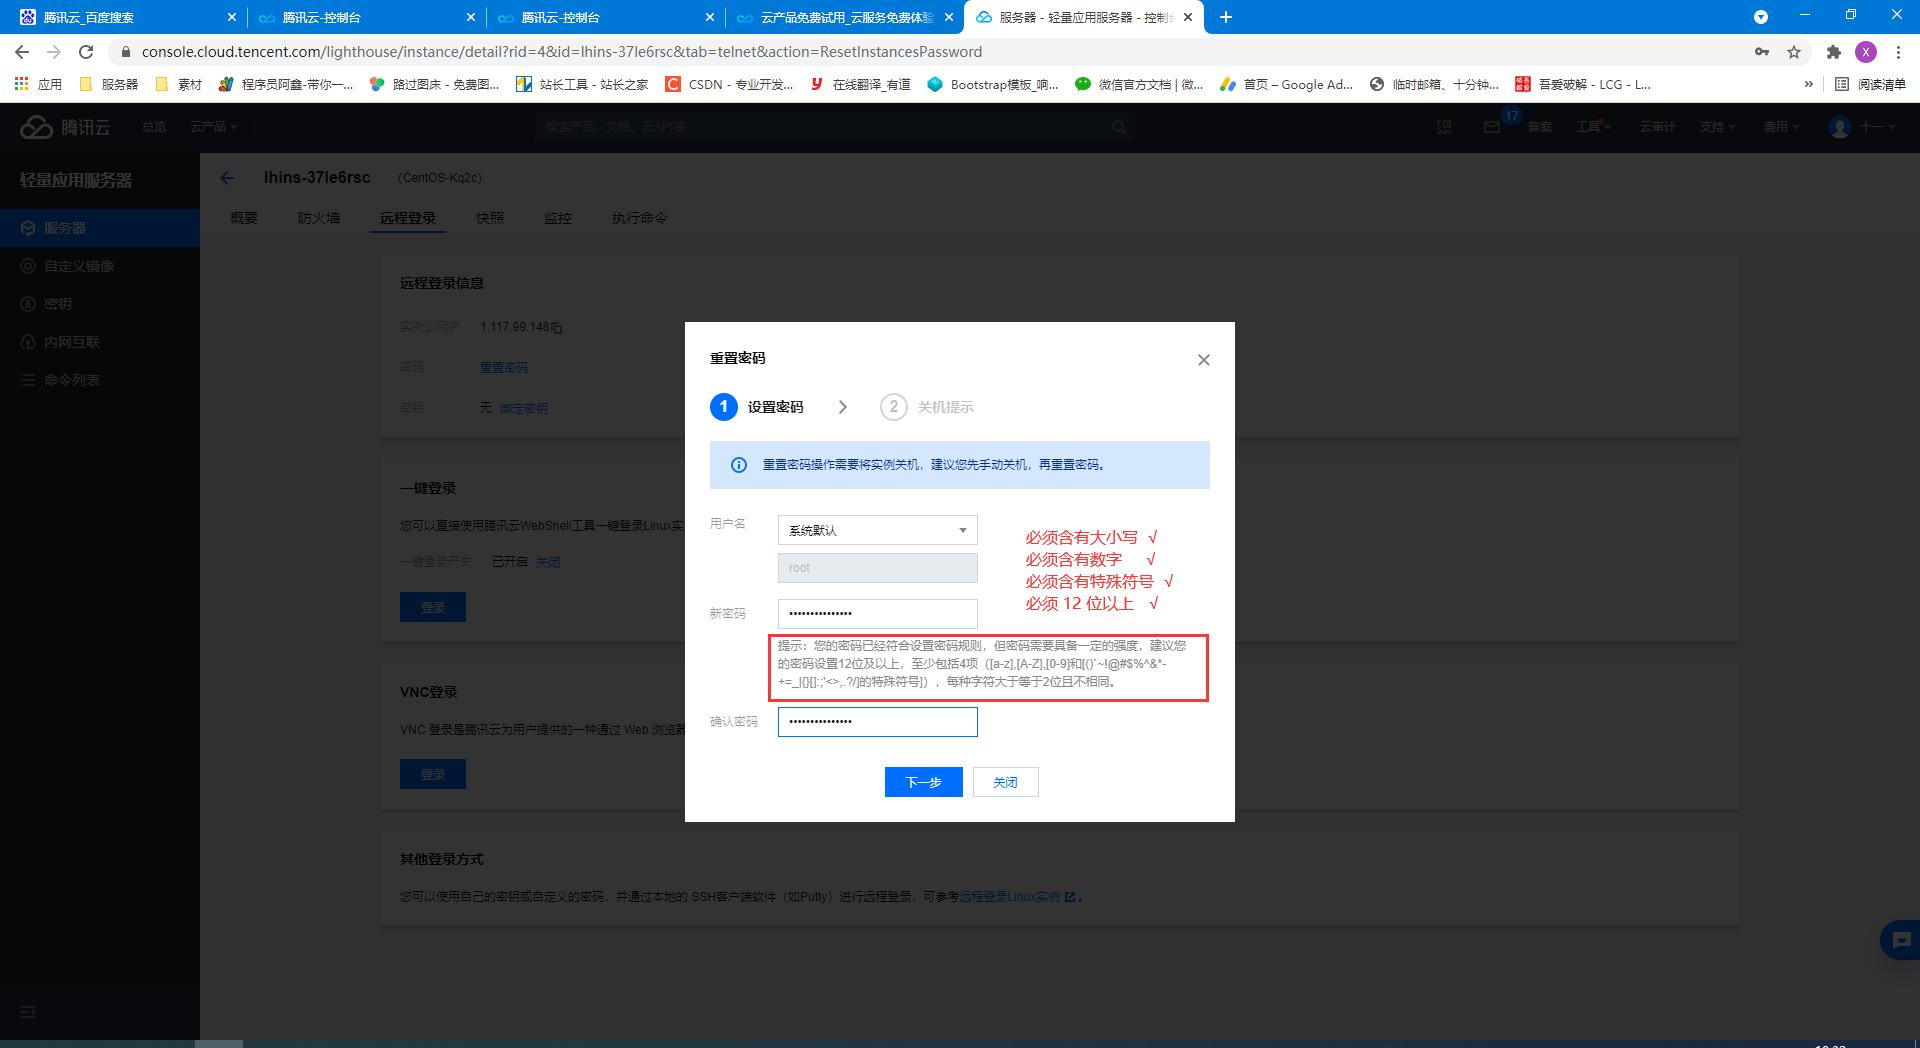Open 服务器 bookmark folder

pyautogui.click(x=109, y=85)
